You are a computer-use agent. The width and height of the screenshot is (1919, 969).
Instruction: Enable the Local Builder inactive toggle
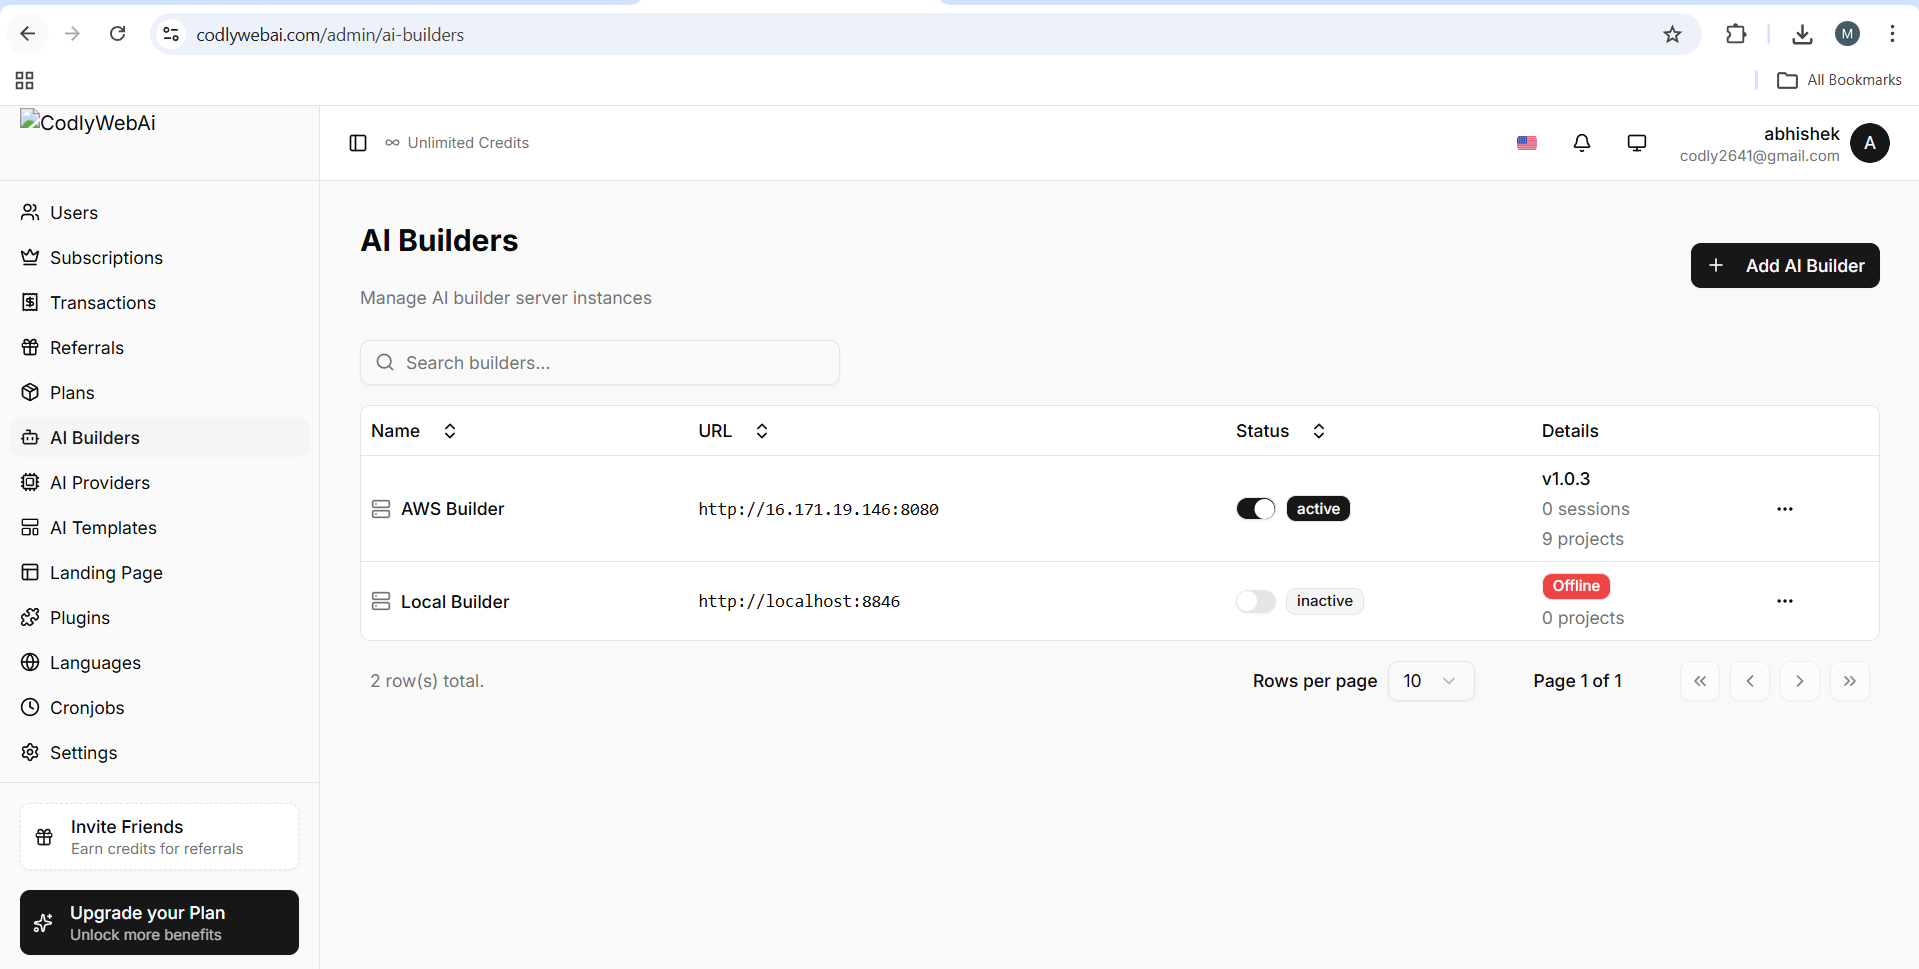click(1255, 601)
